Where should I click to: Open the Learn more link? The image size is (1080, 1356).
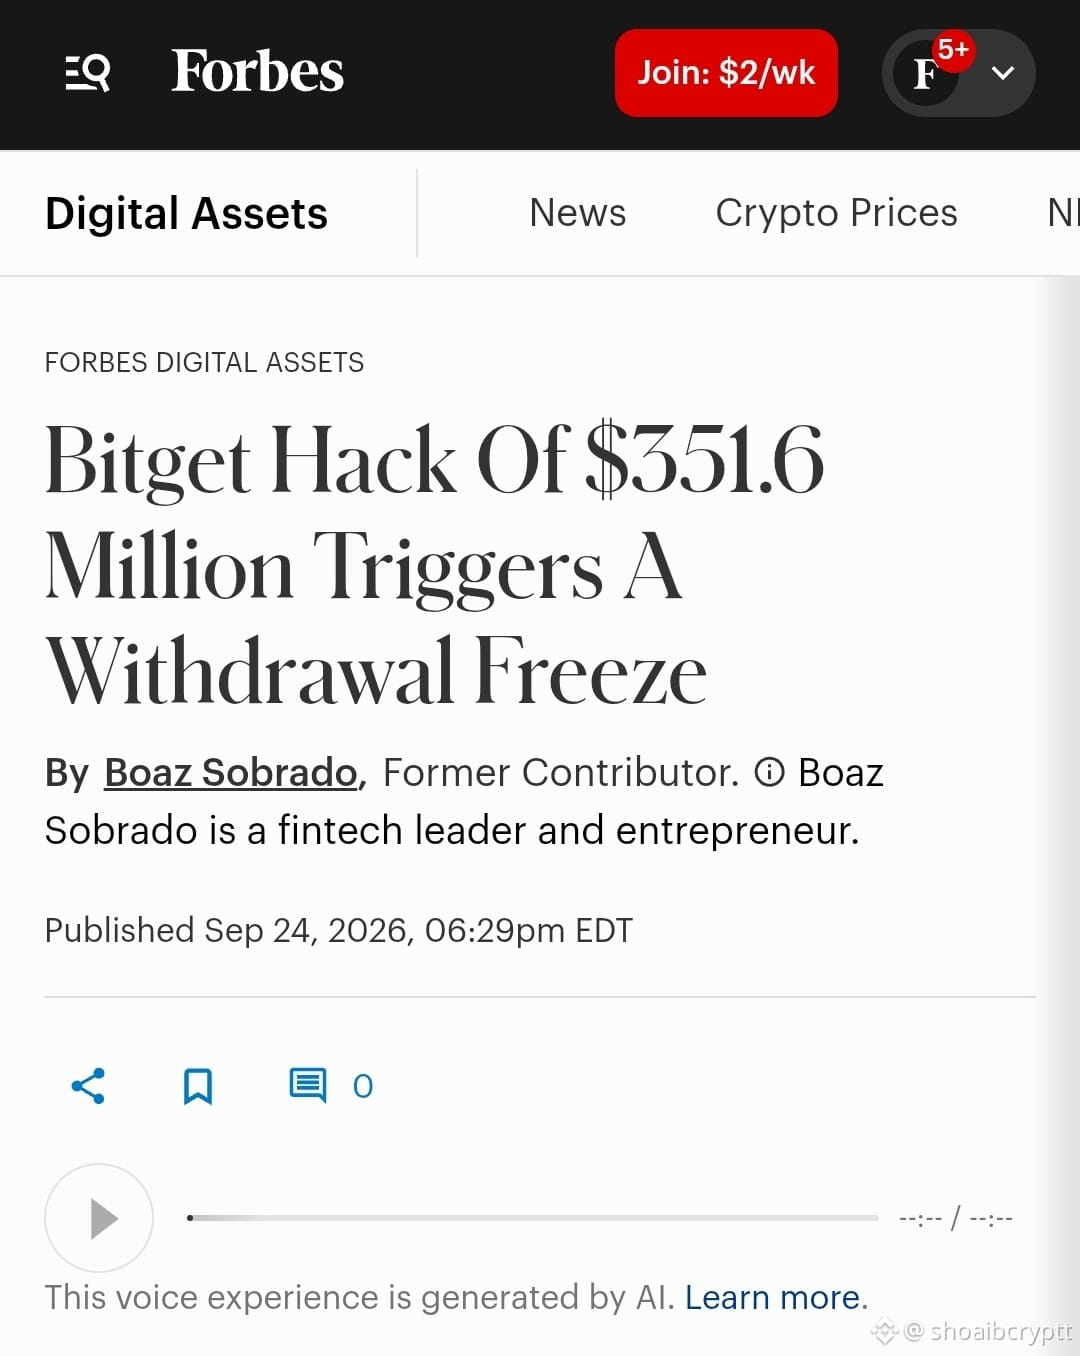tap(772, 1297)
